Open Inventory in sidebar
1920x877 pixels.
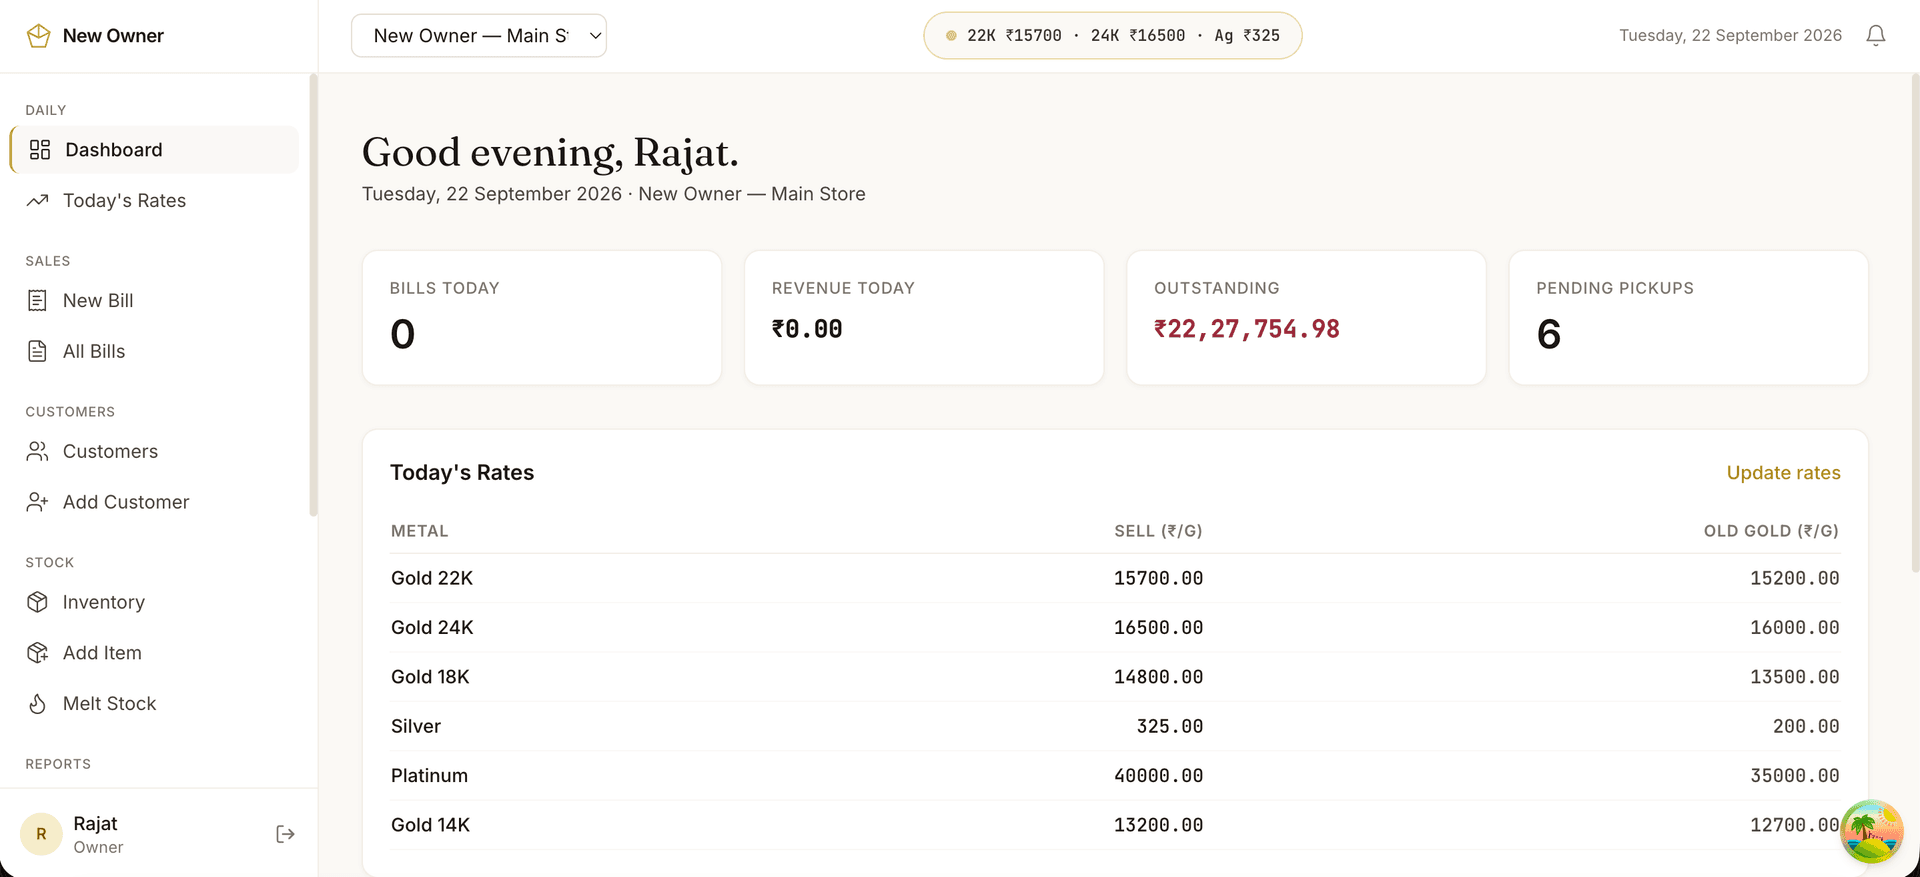coord(154,602)
